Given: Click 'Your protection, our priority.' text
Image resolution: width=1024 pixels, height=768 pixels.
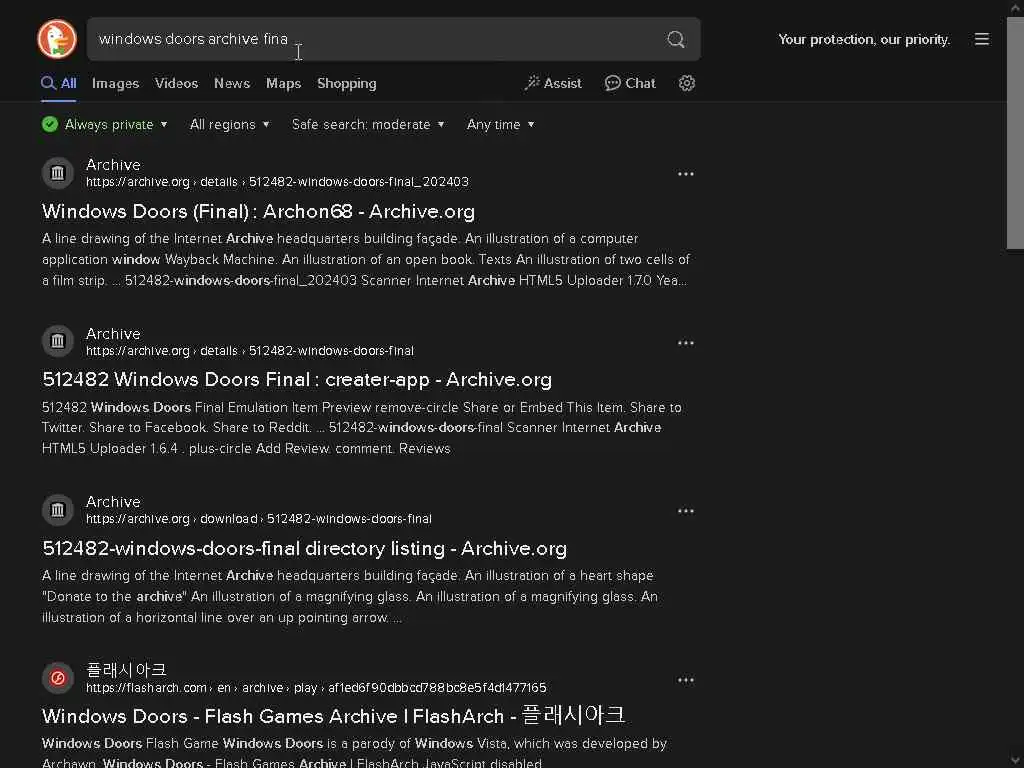Looking at the screenshot, I should [x=864, y=39].
